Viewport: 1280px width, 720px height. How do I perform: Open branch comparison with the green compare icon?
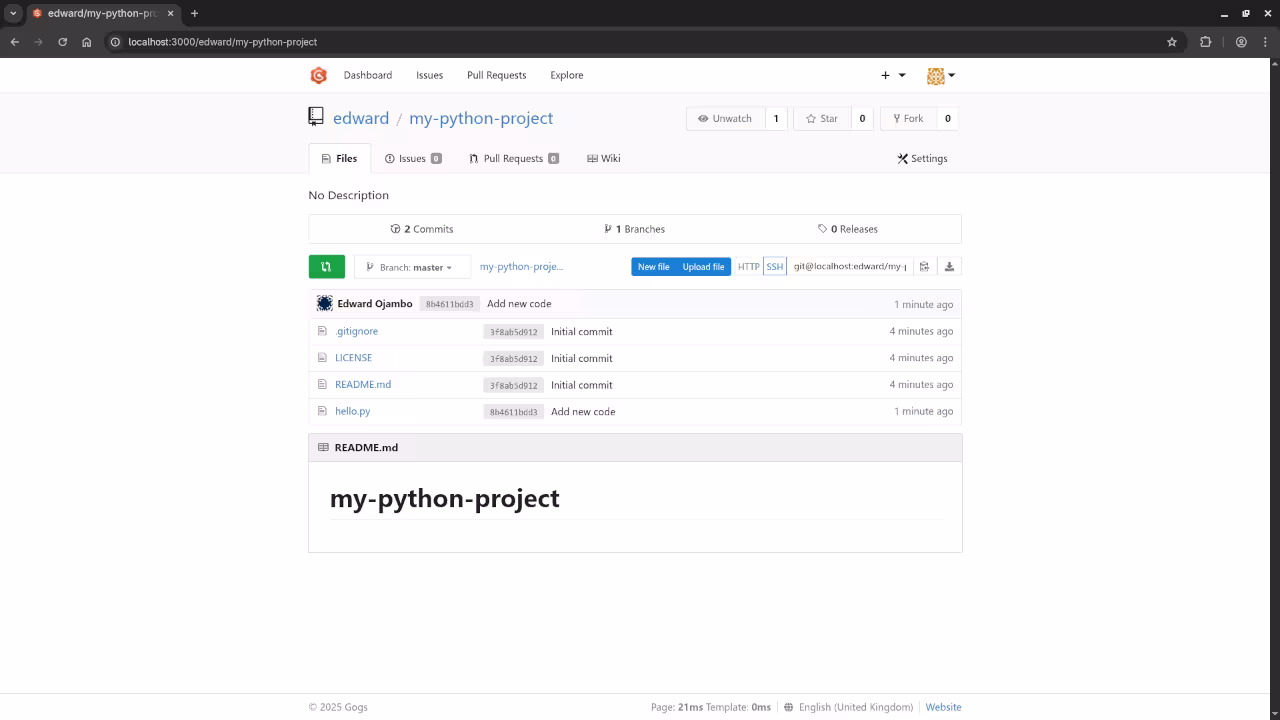[326, 266]
